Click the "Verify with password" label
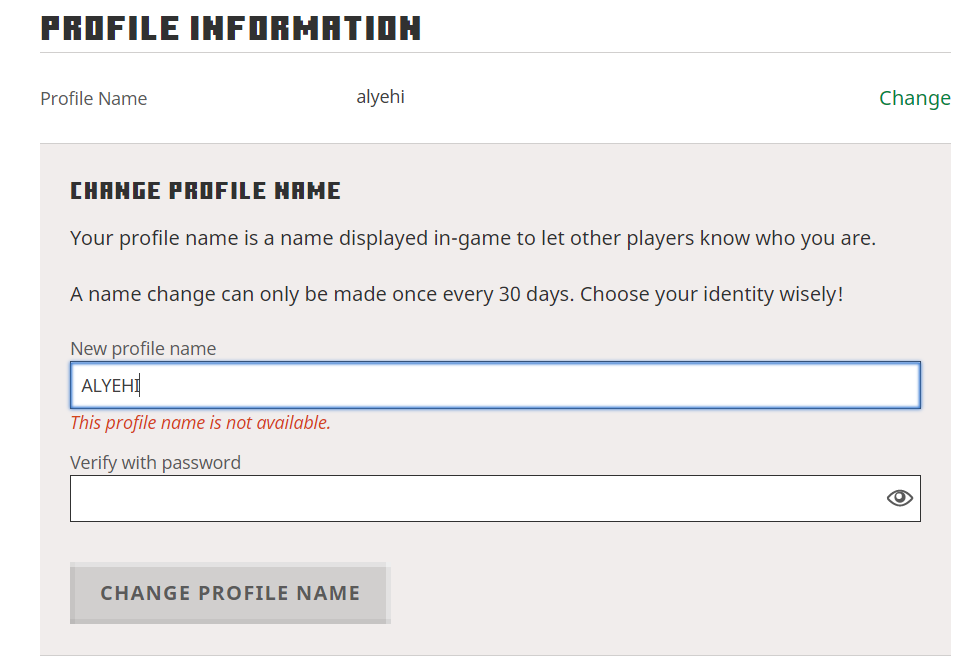 (x=155, y=462)
